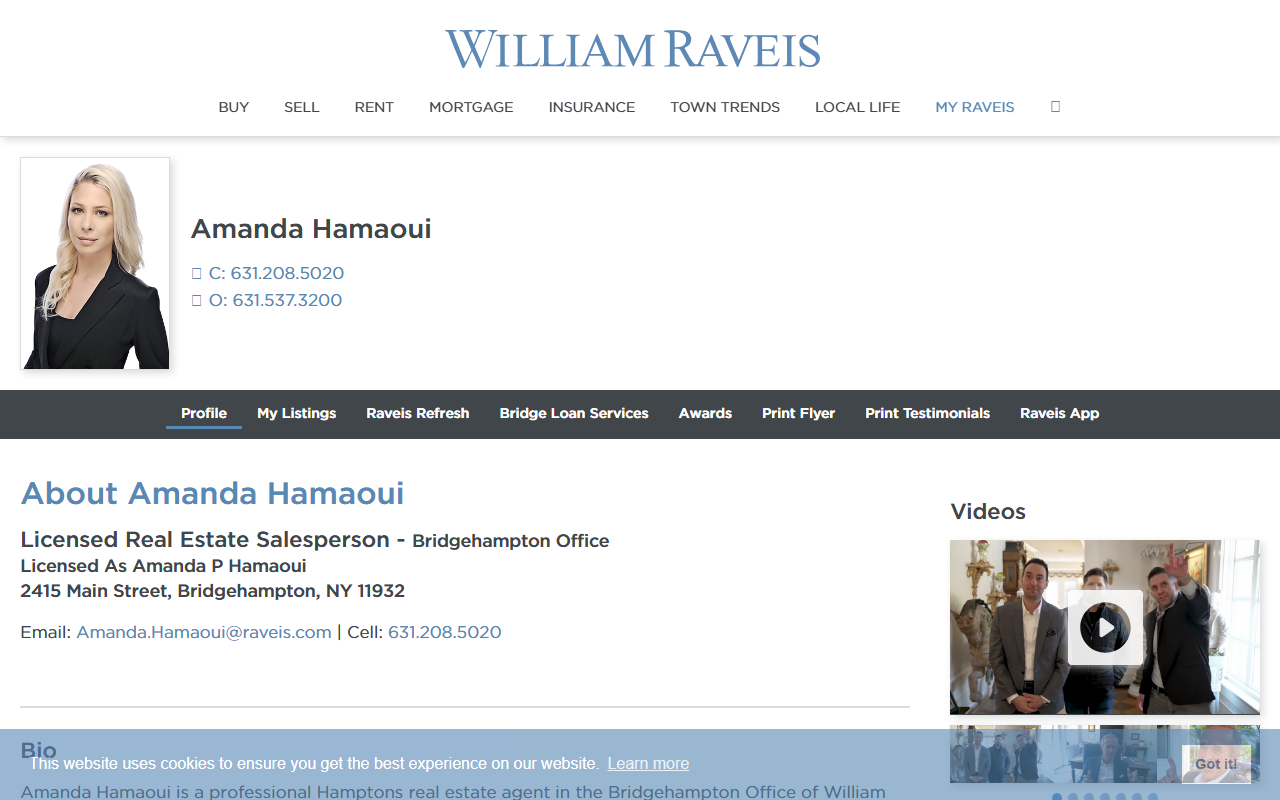This screenshot has height=800, width=1280.
Task: Play the main video in Videos
Action: [x=1105, y=628]
